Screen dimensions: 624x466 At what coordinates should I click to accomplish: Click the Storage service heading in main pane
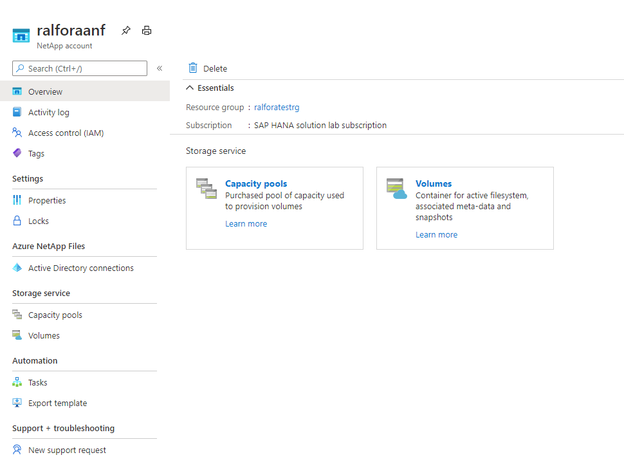pyautogui.click(x=216, y=151)
